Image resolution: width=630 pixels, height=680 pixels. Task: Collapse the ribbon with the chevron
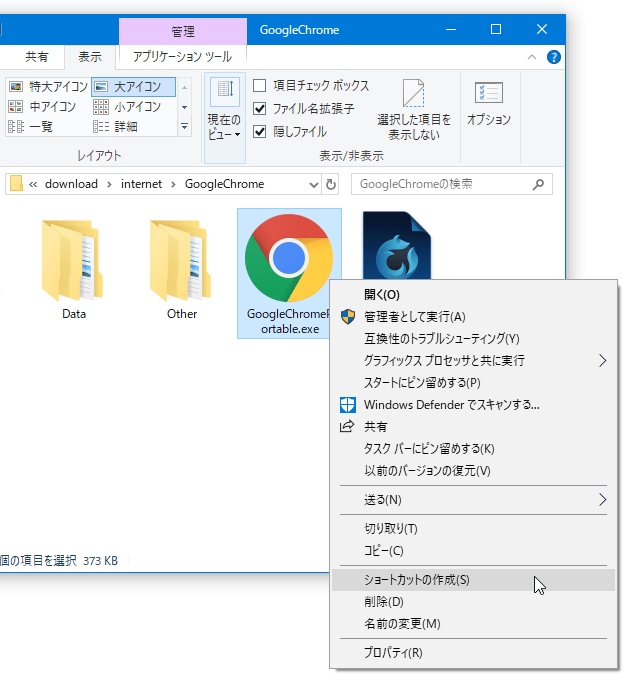coord(532,57)
